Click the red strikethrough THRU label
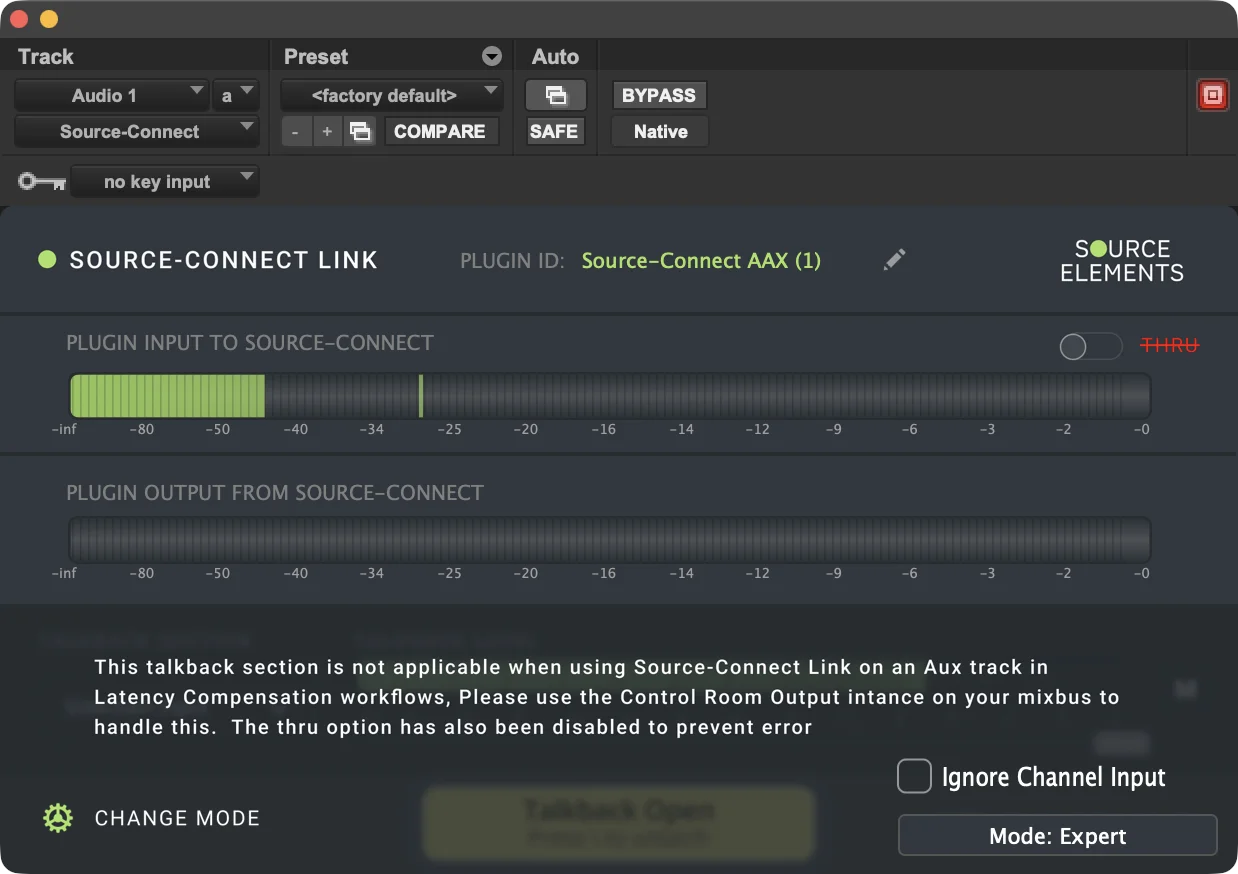The height and width of the screenshot is (874, 1238). (1170, 345)
